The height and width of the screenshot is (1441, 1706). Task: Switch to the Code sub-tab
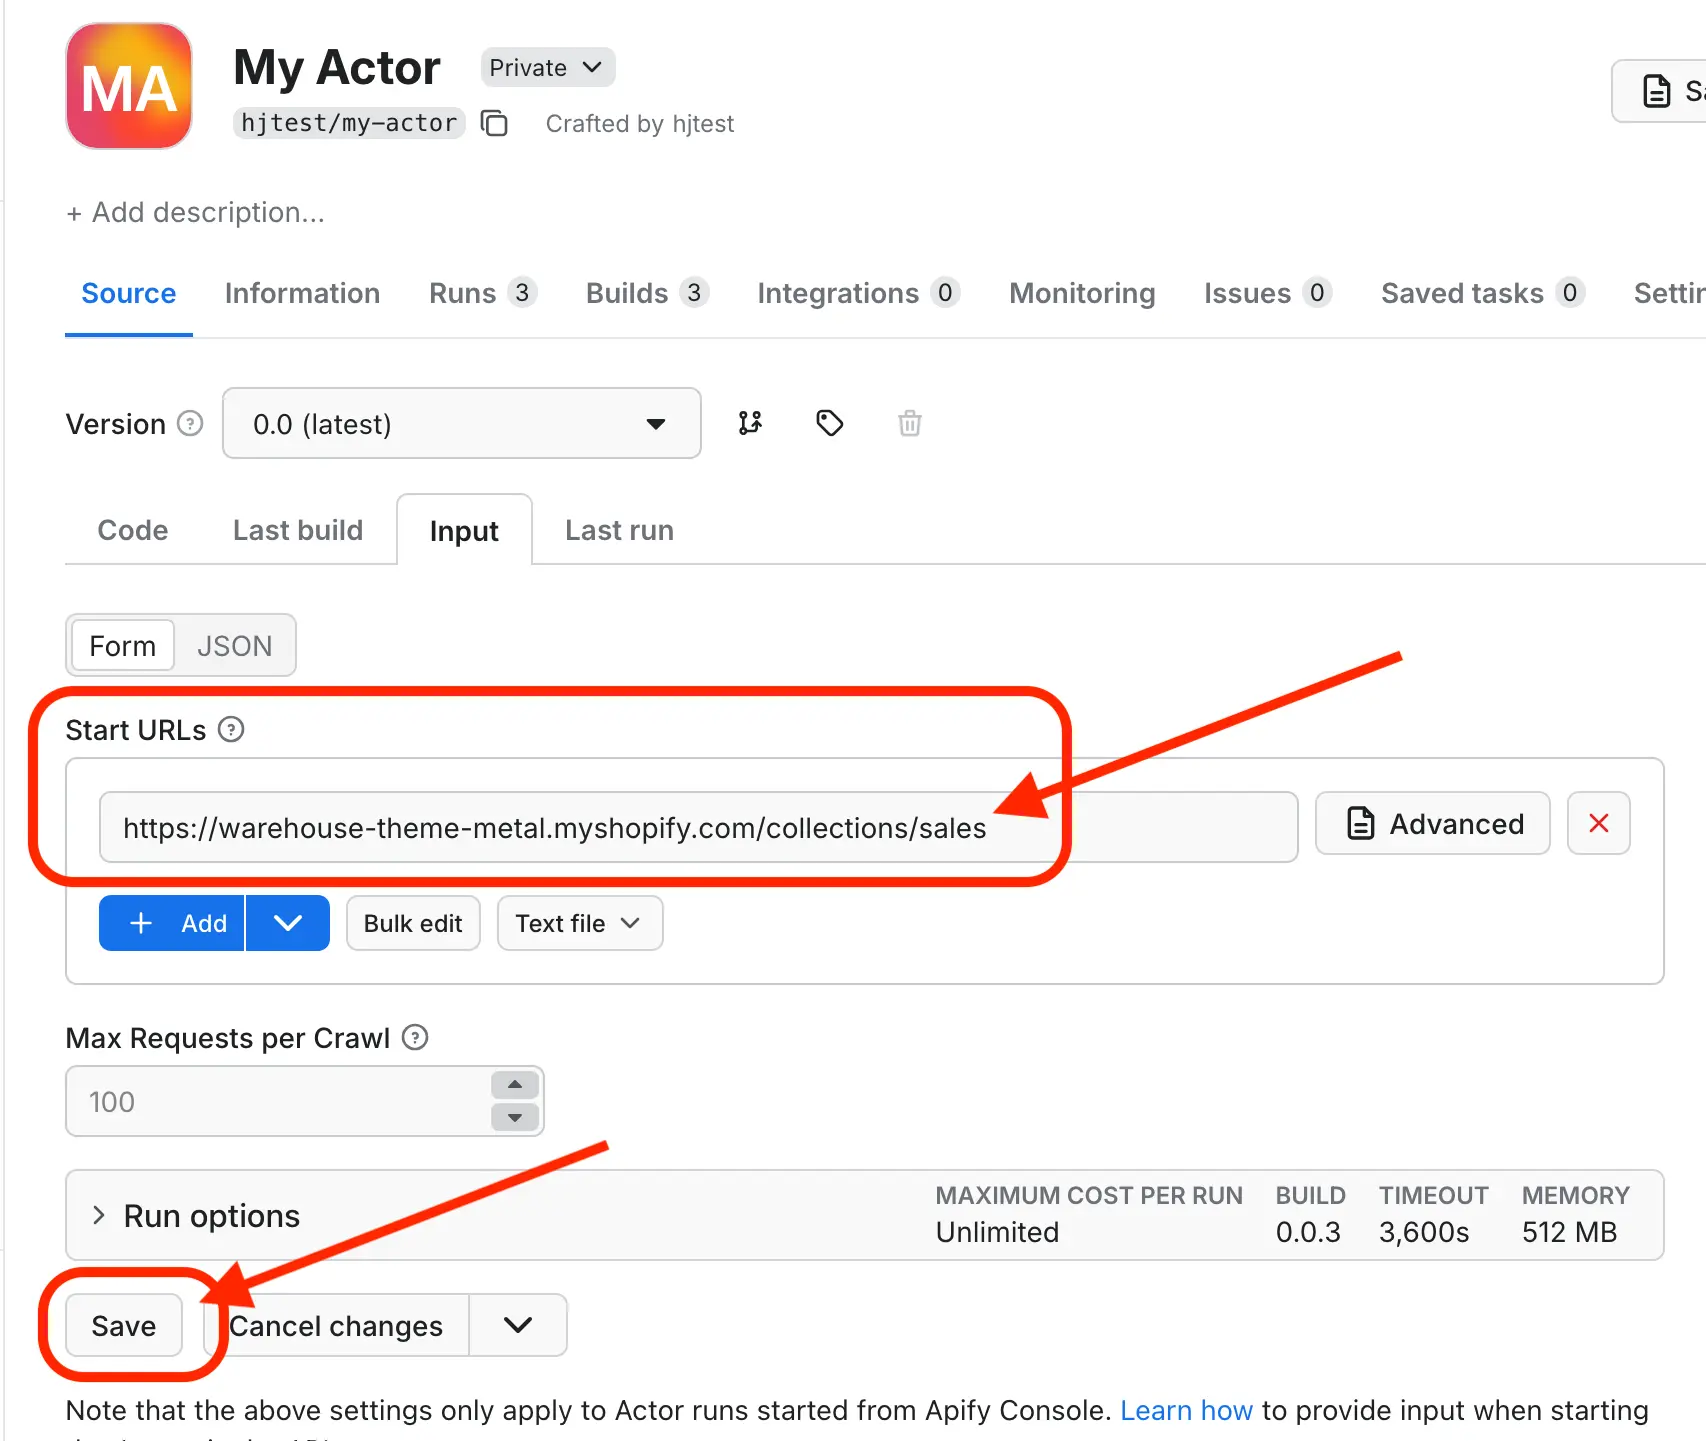133,530
